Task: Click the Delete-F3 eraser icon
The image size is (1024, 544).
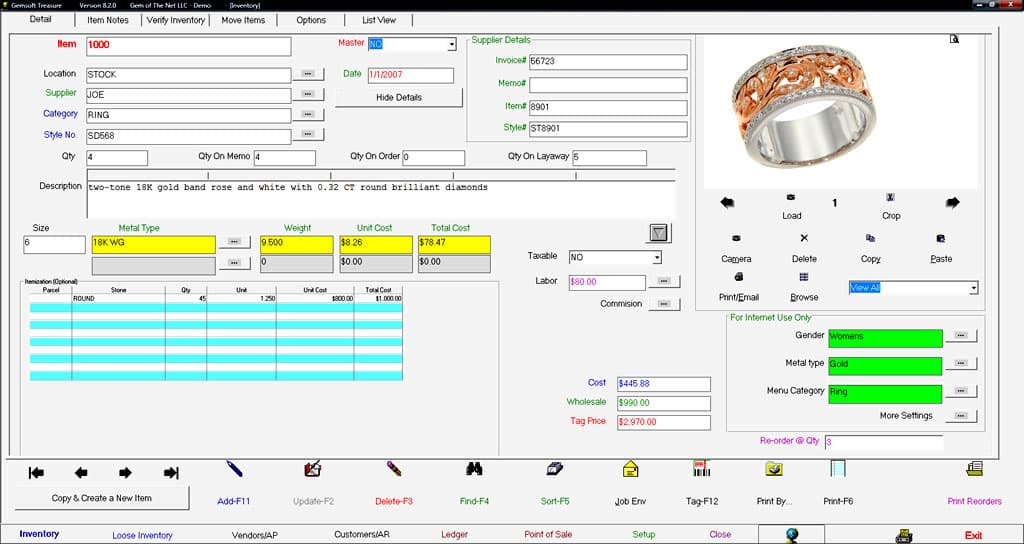Action: (x=394, y=469)
